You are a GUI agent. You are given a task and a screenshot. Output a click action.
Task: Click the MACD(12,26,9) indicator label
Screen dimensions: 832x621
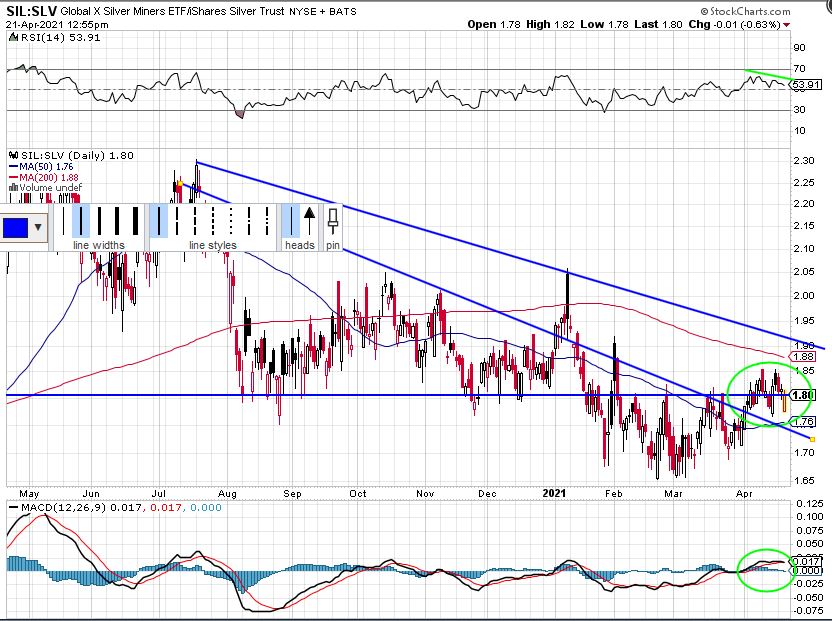[x=64, y=507]
